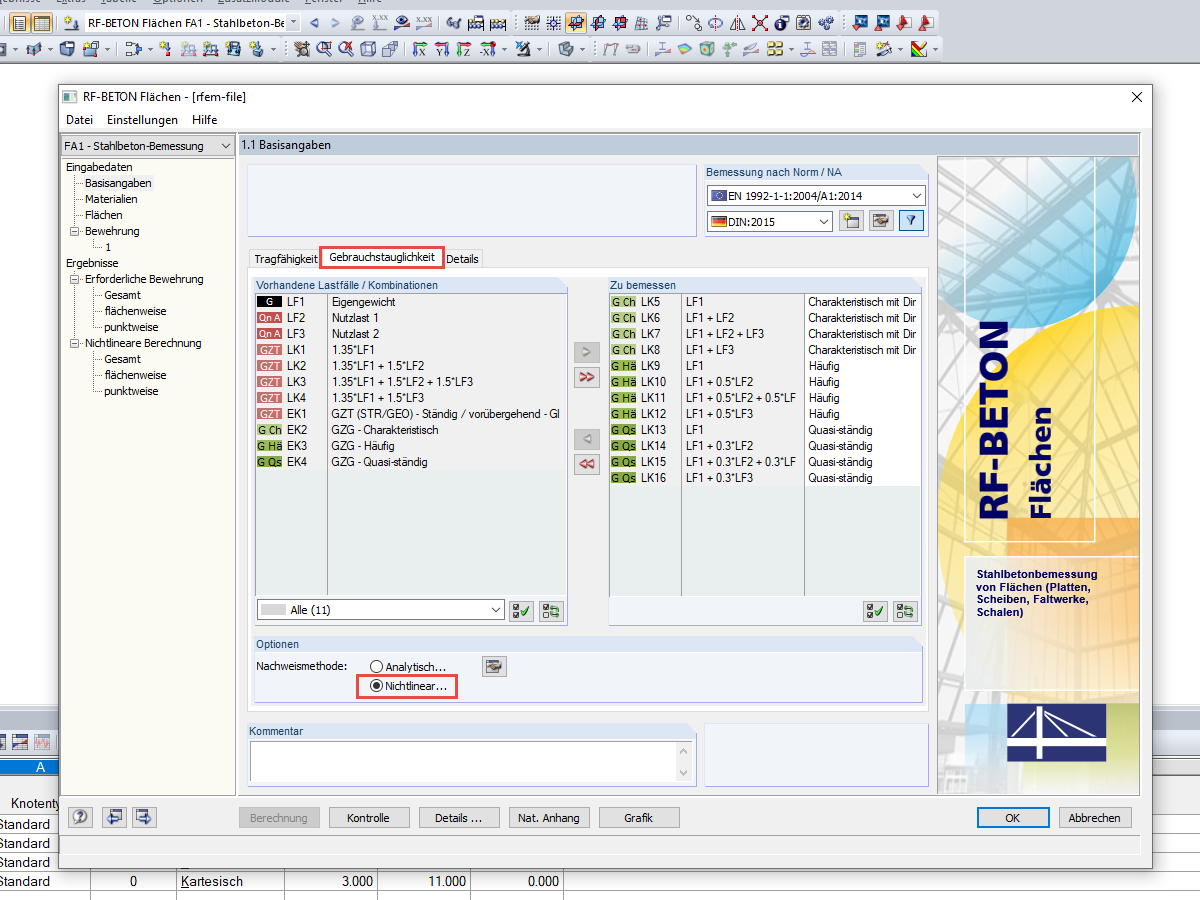Viewport: 1200px width, 900px height.
Task: Open nonlinear settings via the hand icon
Action: pyautogui.click(x=494, y=666)
